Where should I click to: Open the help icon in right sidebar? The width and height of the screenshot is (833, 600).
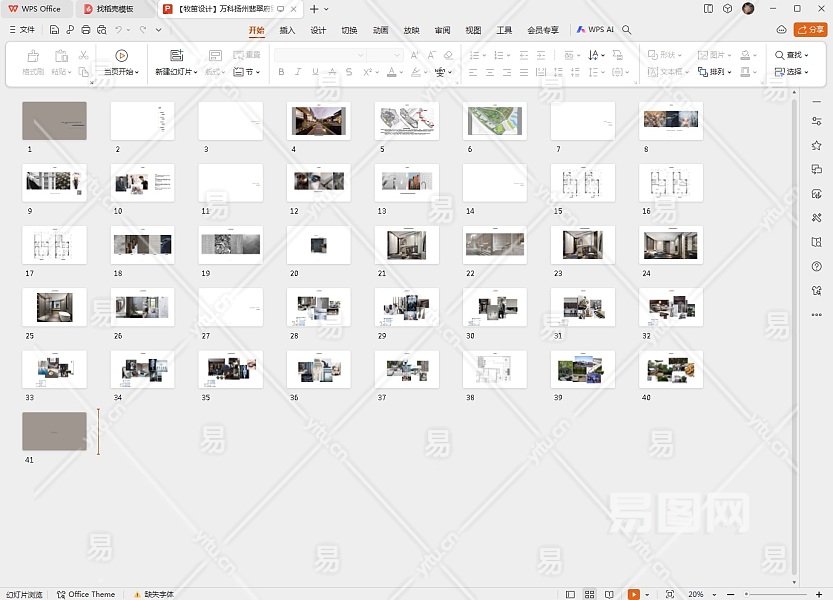click(817, 266)
